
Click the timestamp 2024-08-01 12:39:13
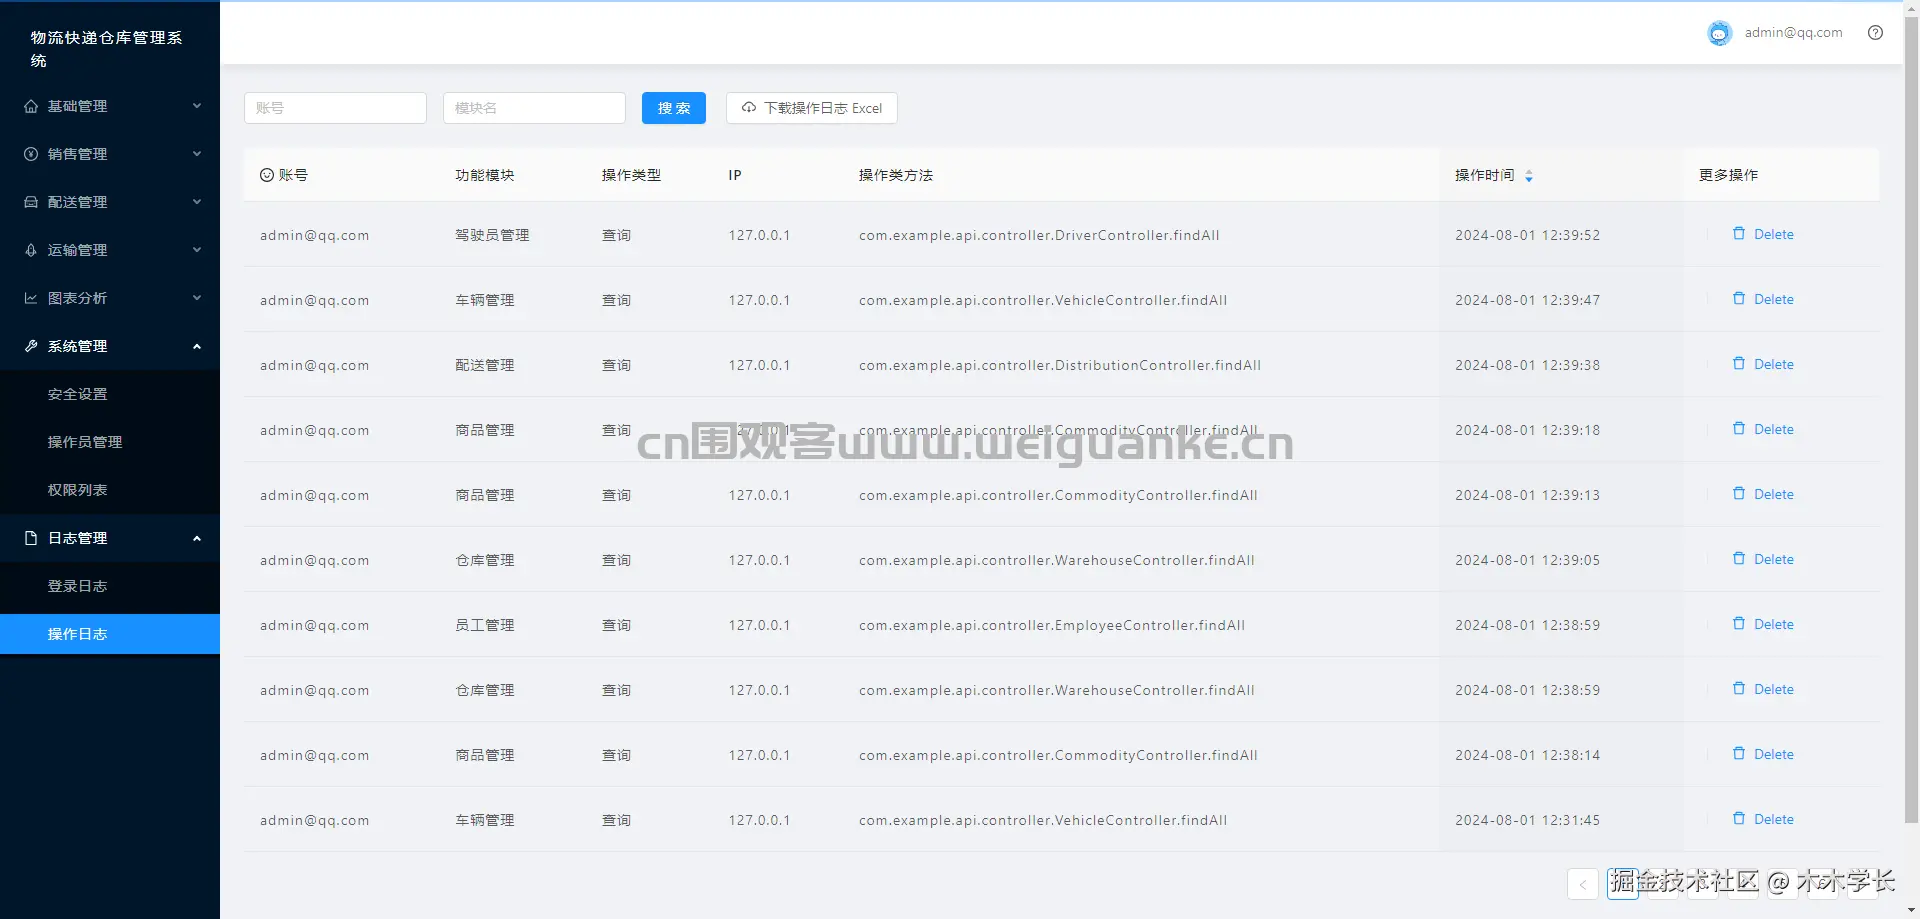[1527, 495]
